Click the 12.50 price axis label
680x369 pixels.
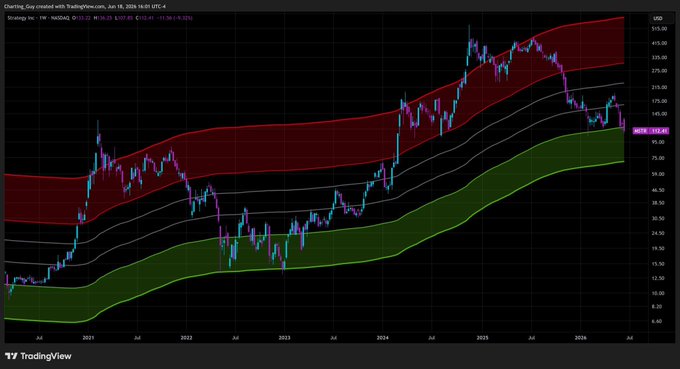pos(657,278)
